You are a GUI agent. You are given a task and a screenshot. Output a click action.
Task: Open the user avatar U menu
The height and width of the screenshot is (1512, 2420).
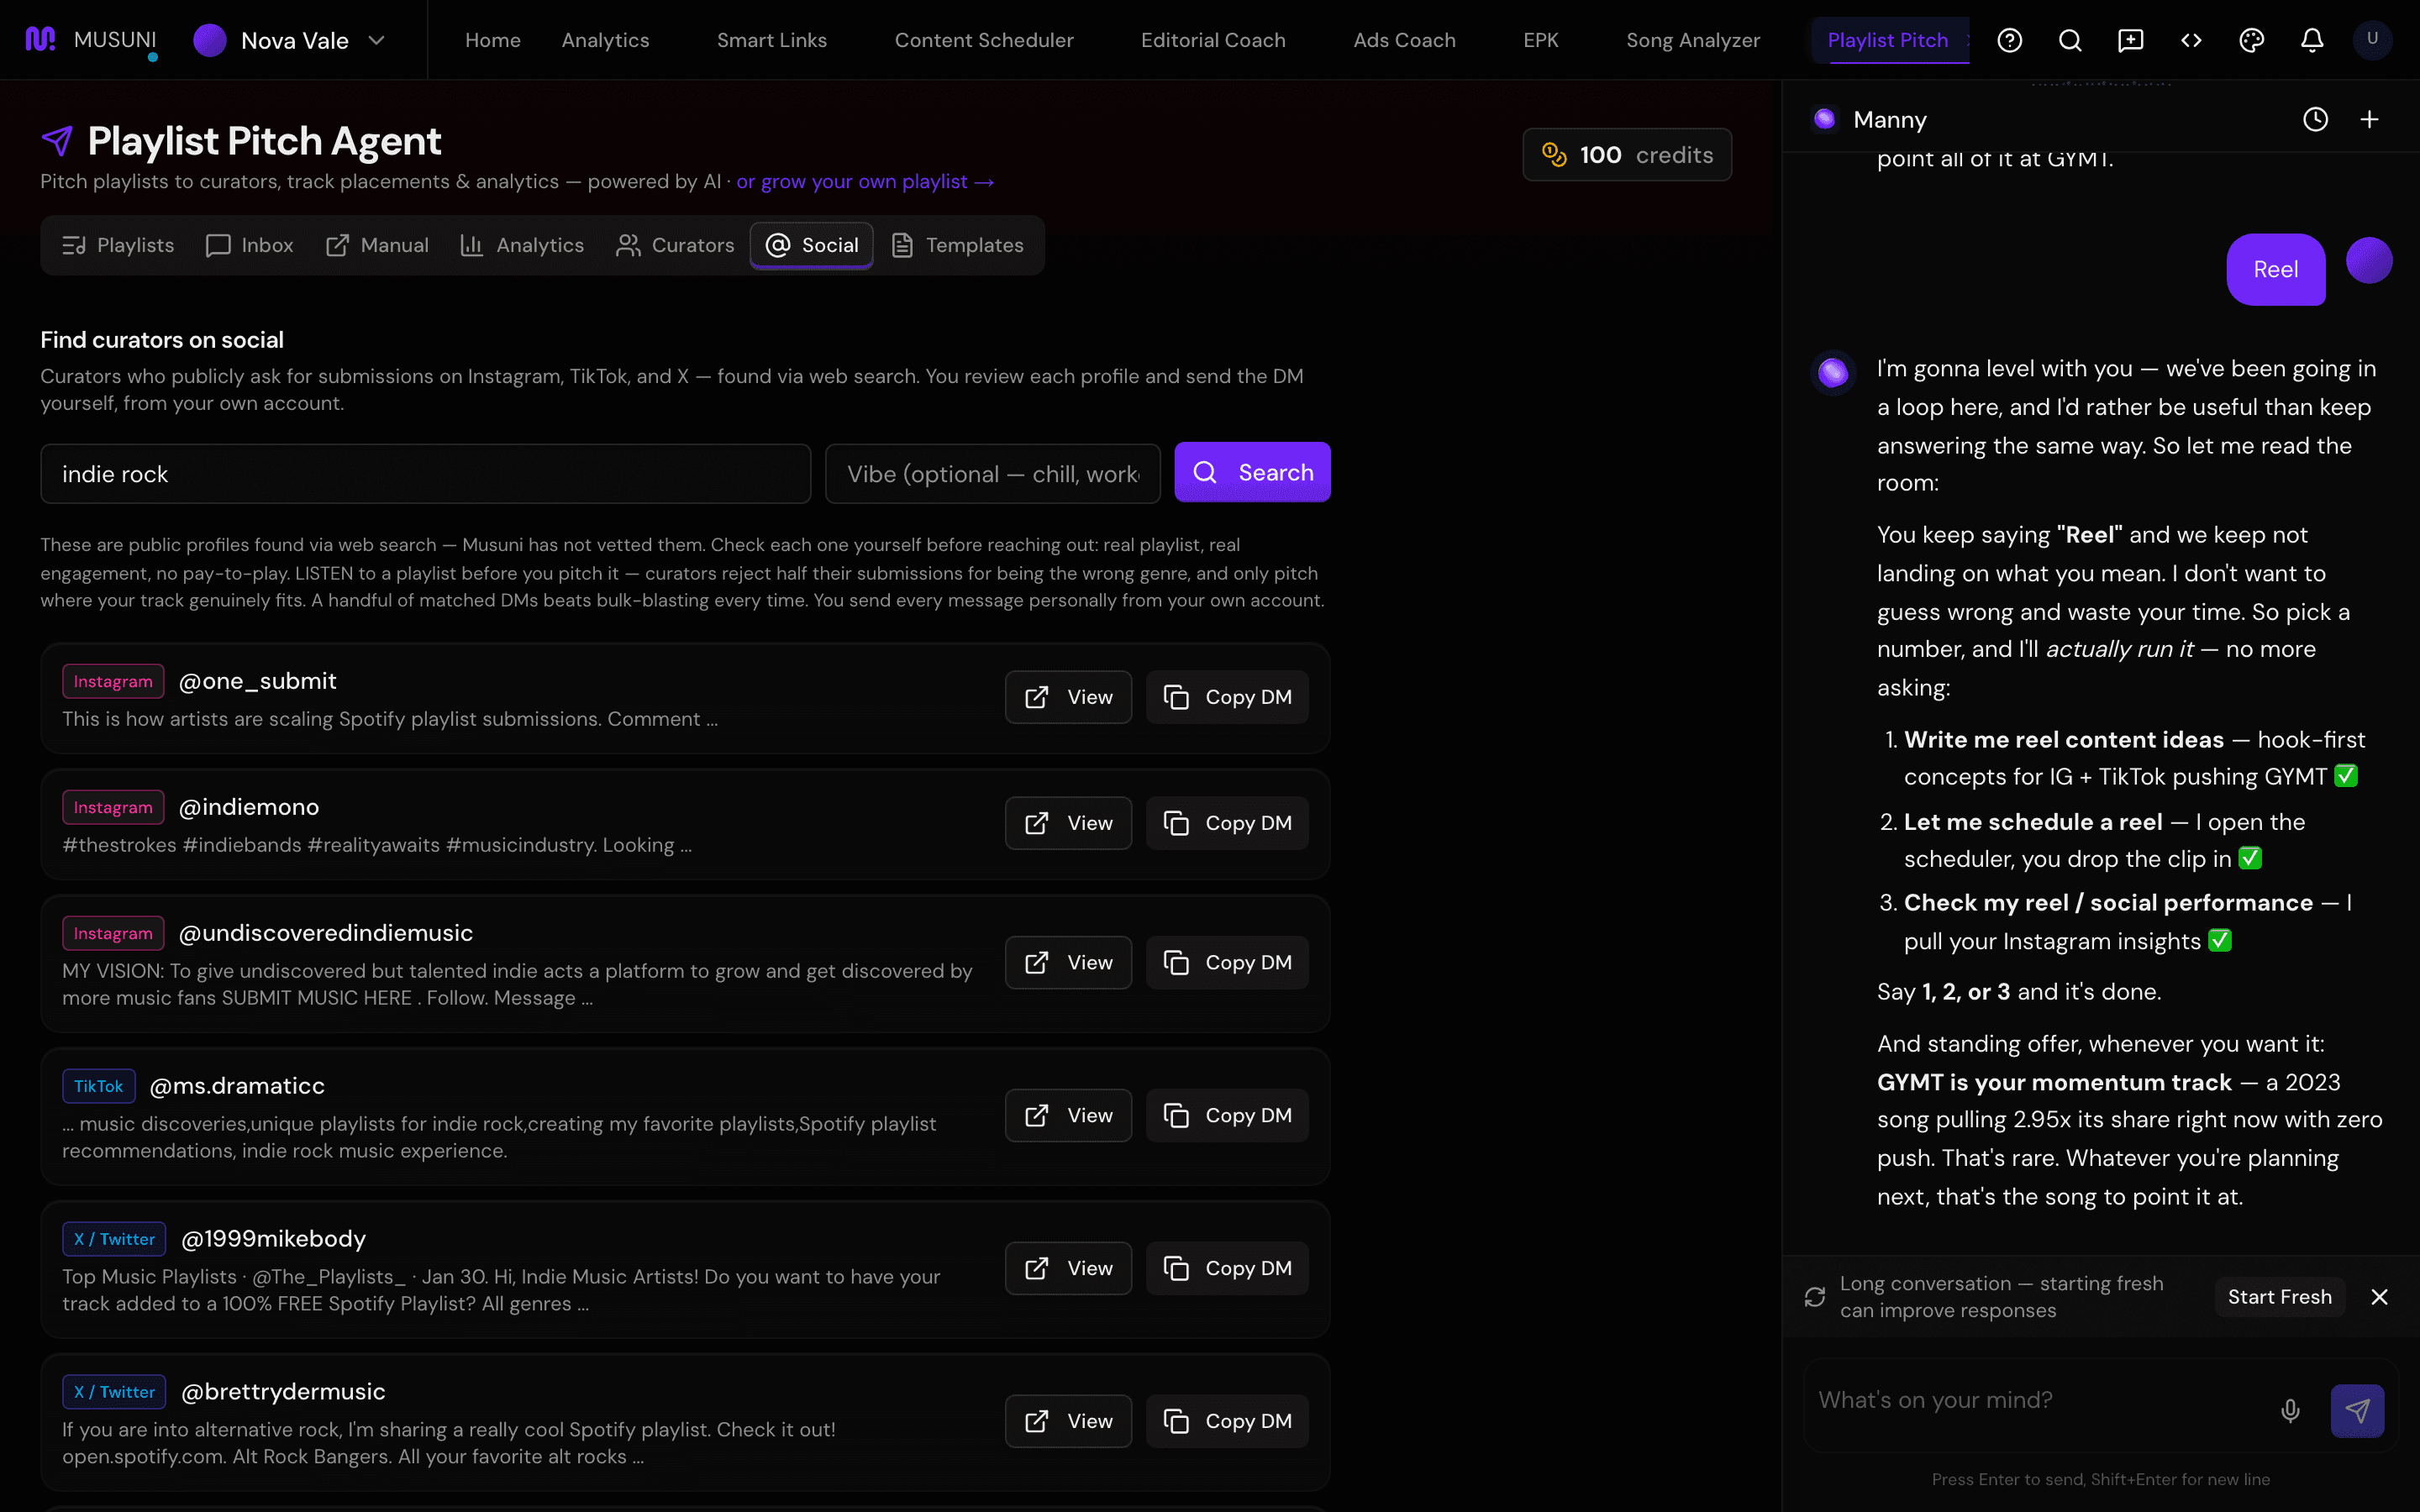tap(2372, 40)
